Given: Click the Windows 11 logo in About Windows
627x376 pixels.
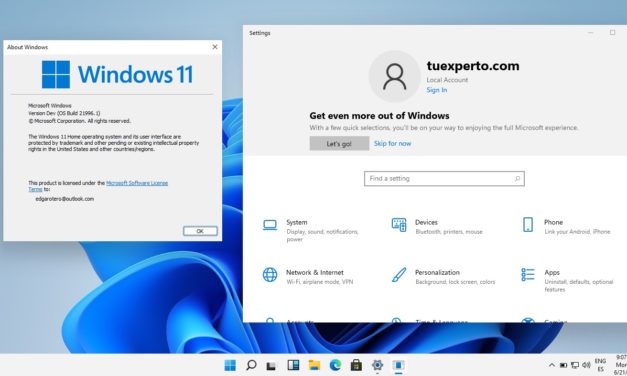Looking at the screenshot, I should point(117,74).
